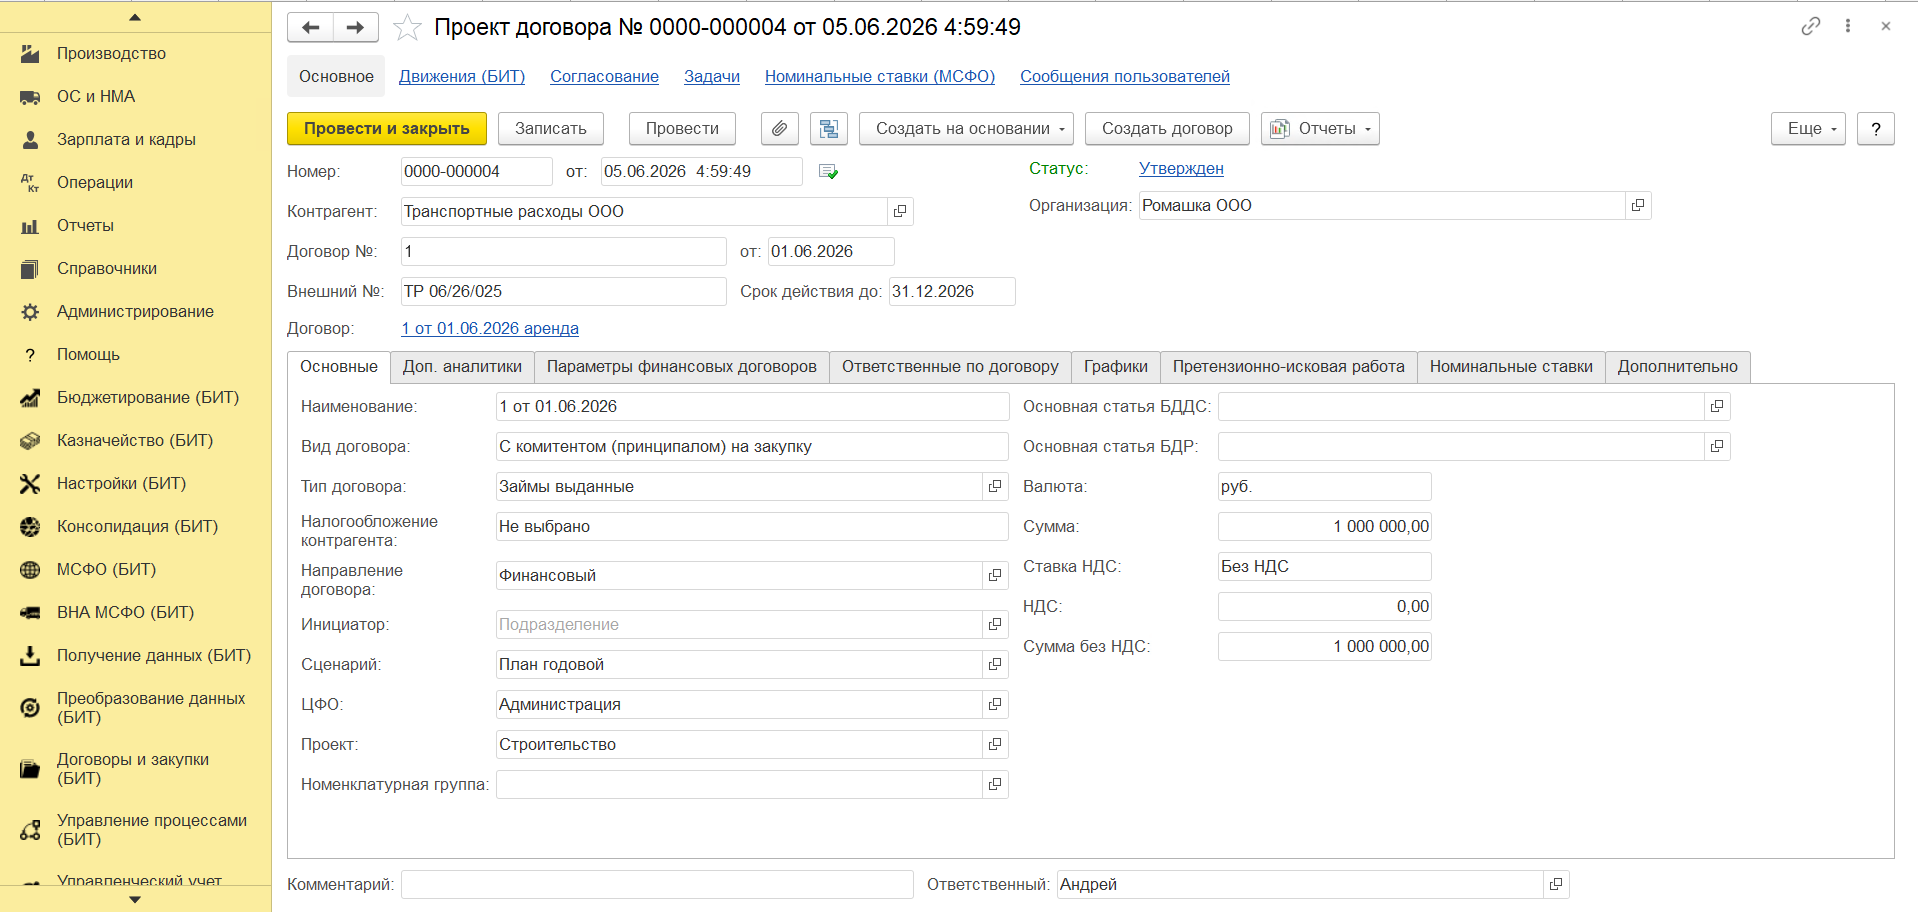Open the Настройки (БИТ) tools icon
This screenshot has width=1918, height=912.
point(30,484)
